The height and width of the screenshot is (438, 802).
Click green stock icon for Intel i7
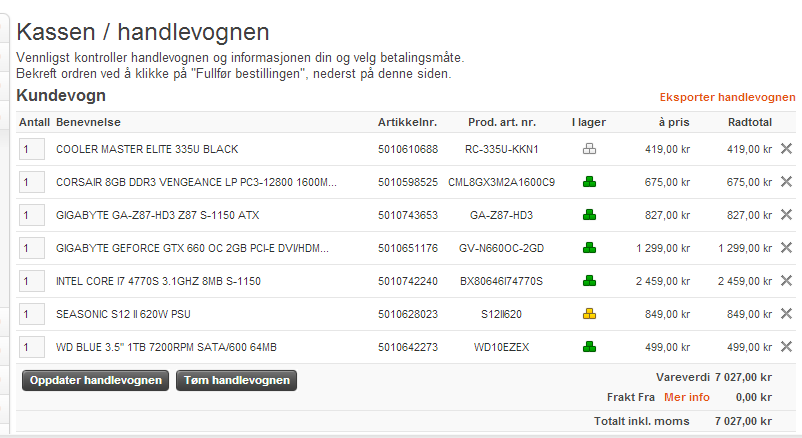589,281
